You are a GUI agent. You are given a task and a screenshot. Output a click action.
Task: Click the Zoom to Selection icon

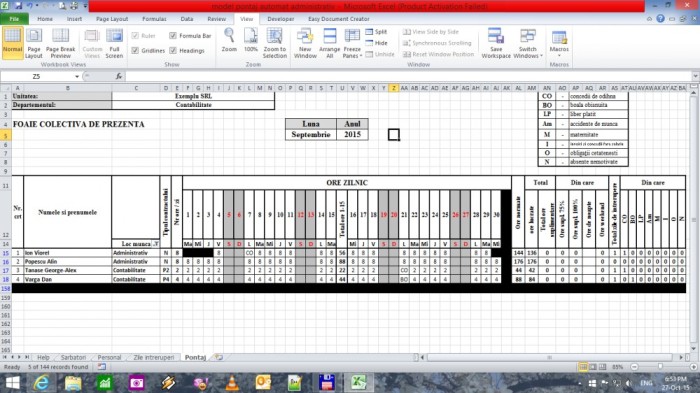pyautogui.click(x=275, y=42)
